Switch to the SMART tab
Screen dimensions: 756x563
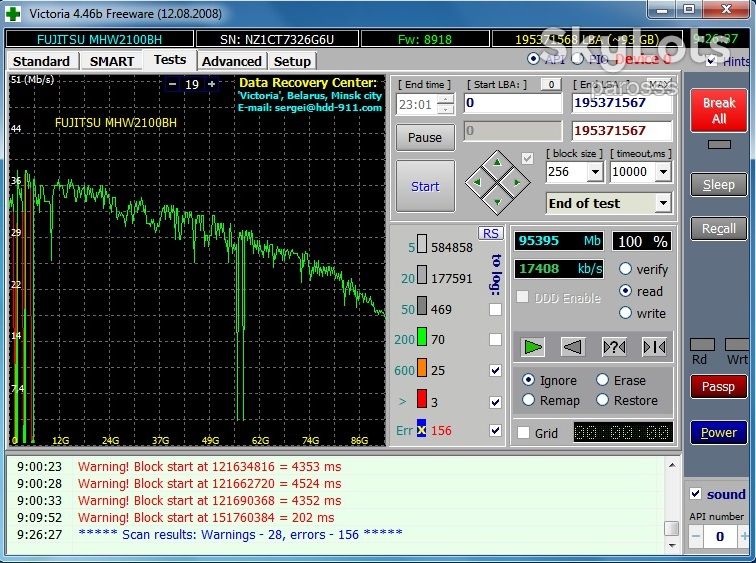(x=112, y=61)
